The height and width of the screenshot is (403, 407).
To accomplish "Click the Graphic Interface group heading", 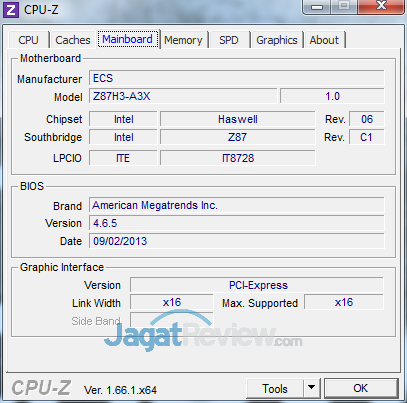I will tap(62, 267).
